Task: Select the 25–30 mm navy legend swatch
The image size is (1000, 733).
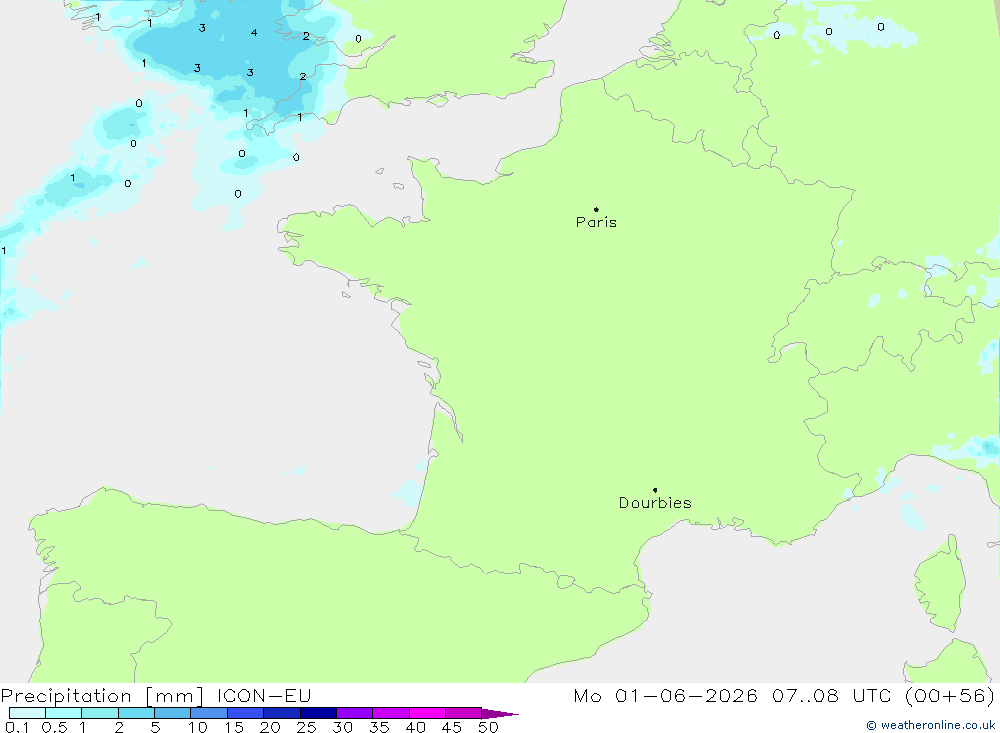Action: click(318, 713)
